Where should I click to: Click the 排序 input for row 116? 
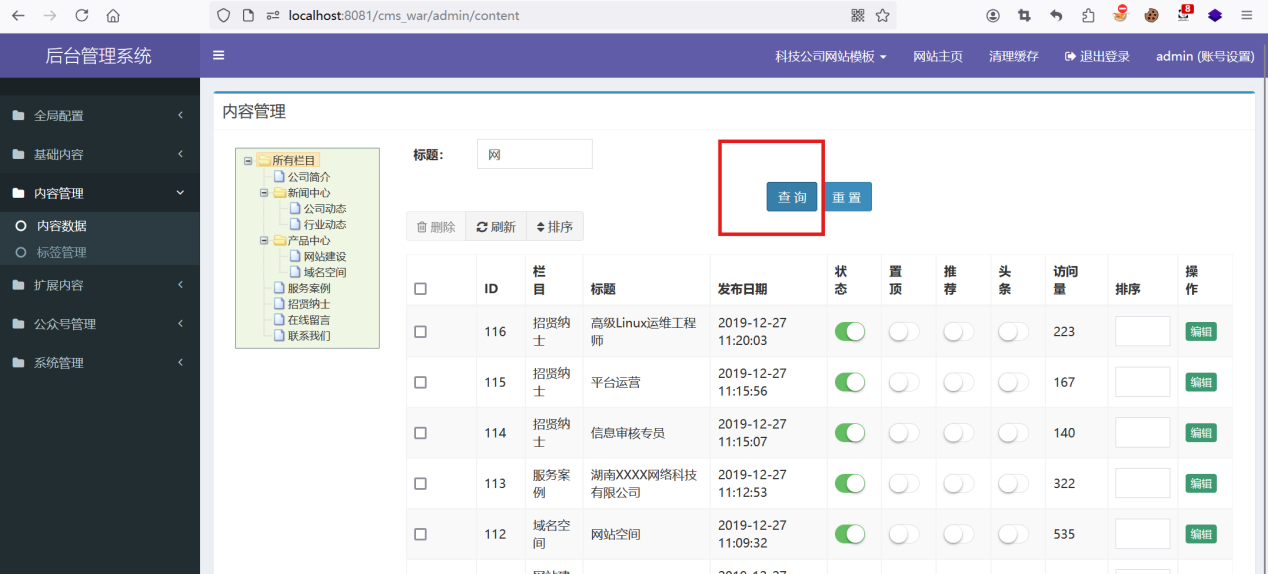1143,331
